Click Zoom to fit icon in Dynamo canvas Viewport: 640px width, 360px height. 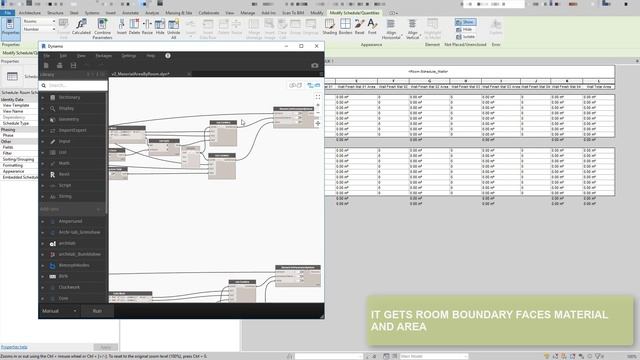(x=318, y=97)
